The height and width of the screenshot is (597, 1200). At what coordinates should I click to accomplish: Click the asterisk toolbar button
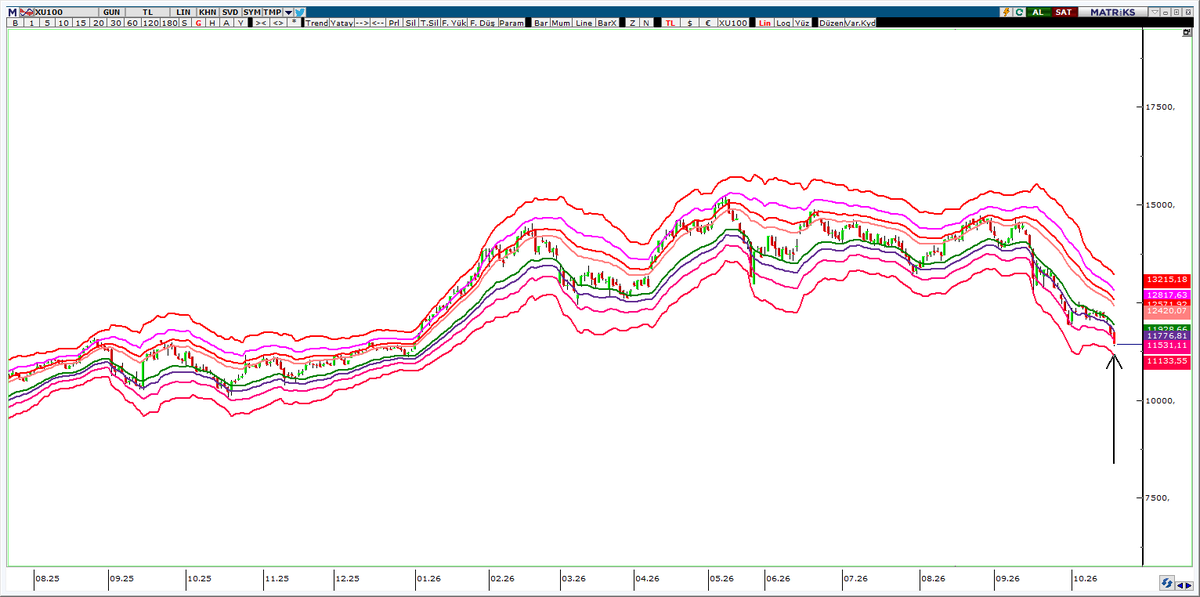pyautogui.click(x=294, y=22)
